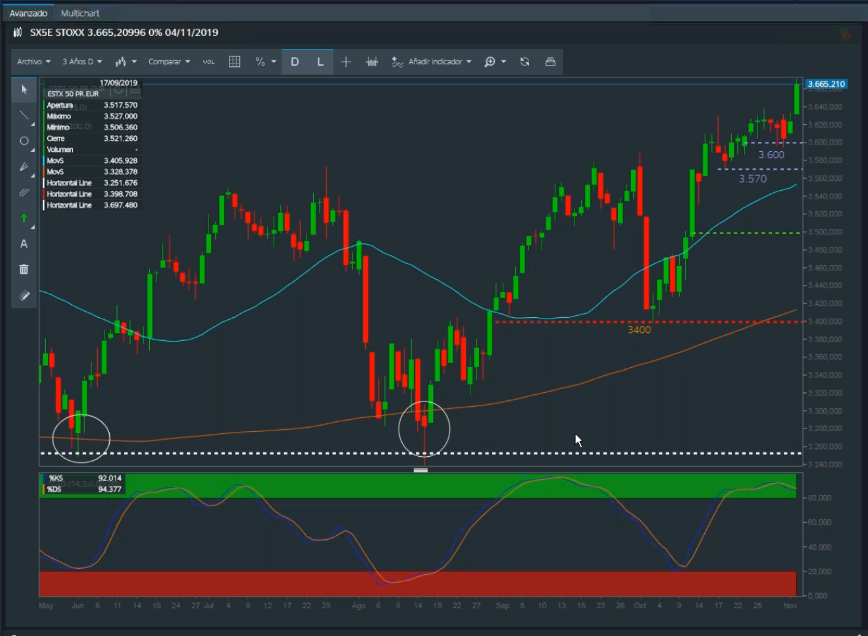Toggle the D scale button
Screen dimensions: 868x636
295,62
